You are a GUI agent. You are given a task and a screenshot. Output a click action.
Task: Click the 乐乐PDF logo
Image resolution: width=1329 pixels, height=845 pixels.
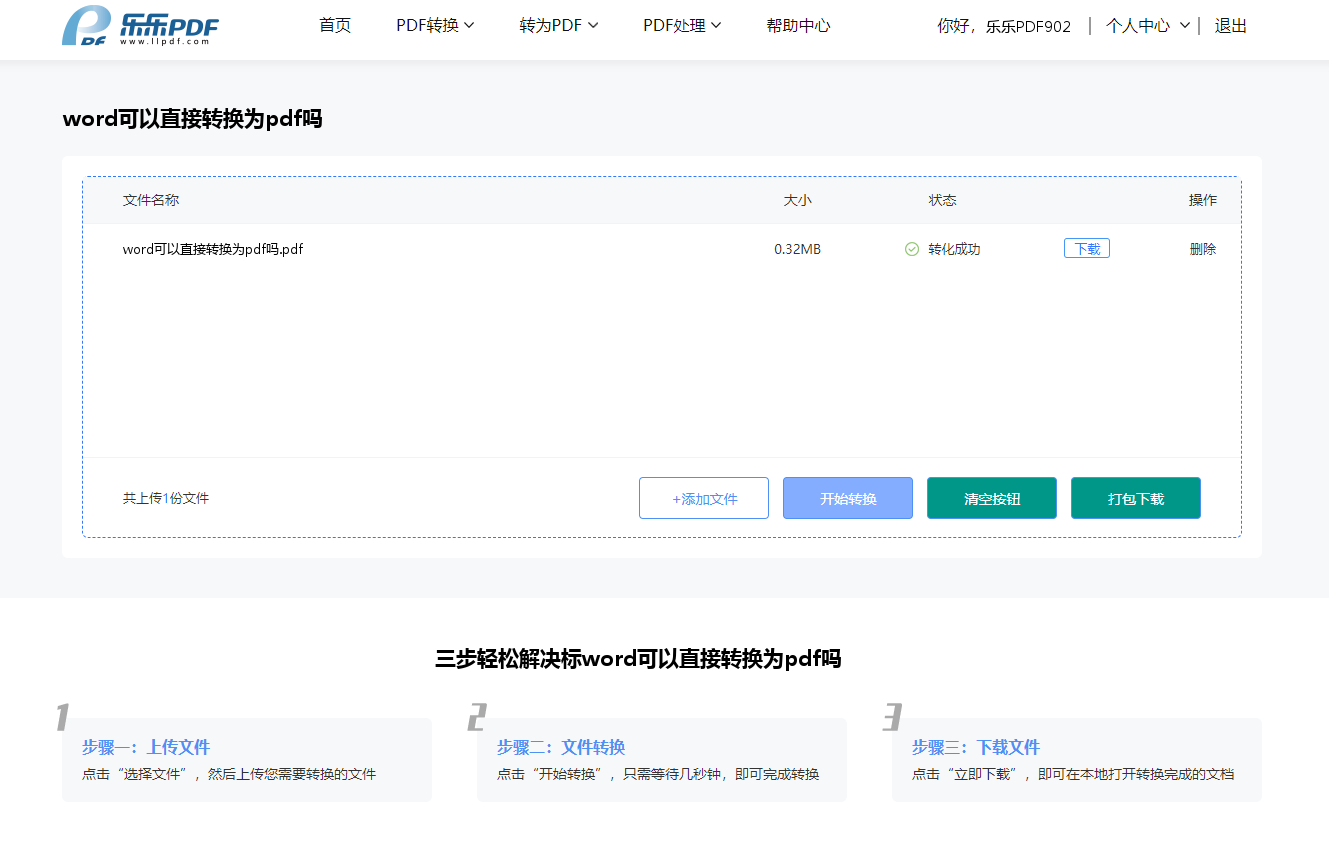pos(140,26)
